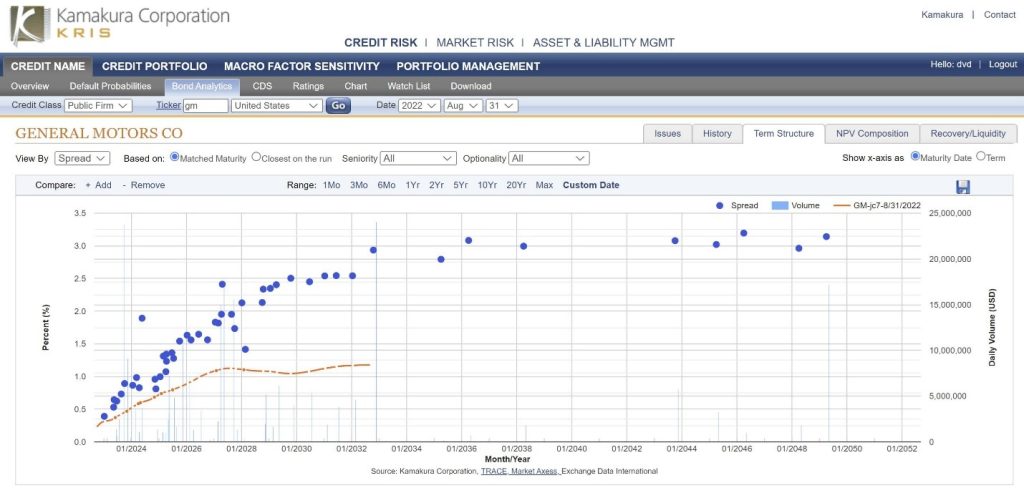Open the year 2022 date dropdown
This screenshot has height=493, width=1024.
coord(419,105)
